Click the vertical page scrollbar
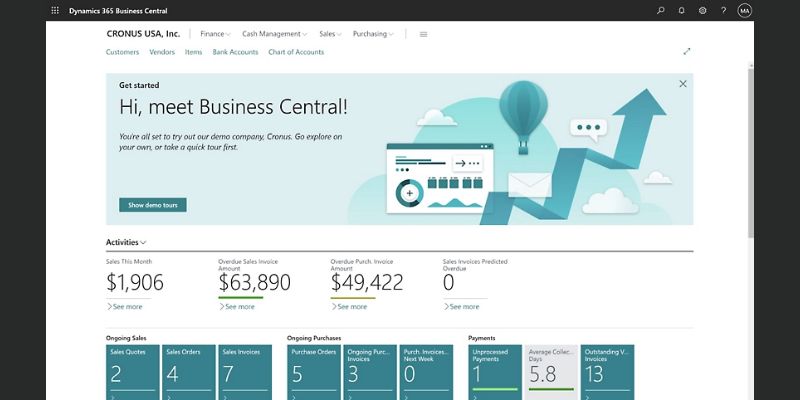This screenshot has width=800, height=400. (751, 153)
